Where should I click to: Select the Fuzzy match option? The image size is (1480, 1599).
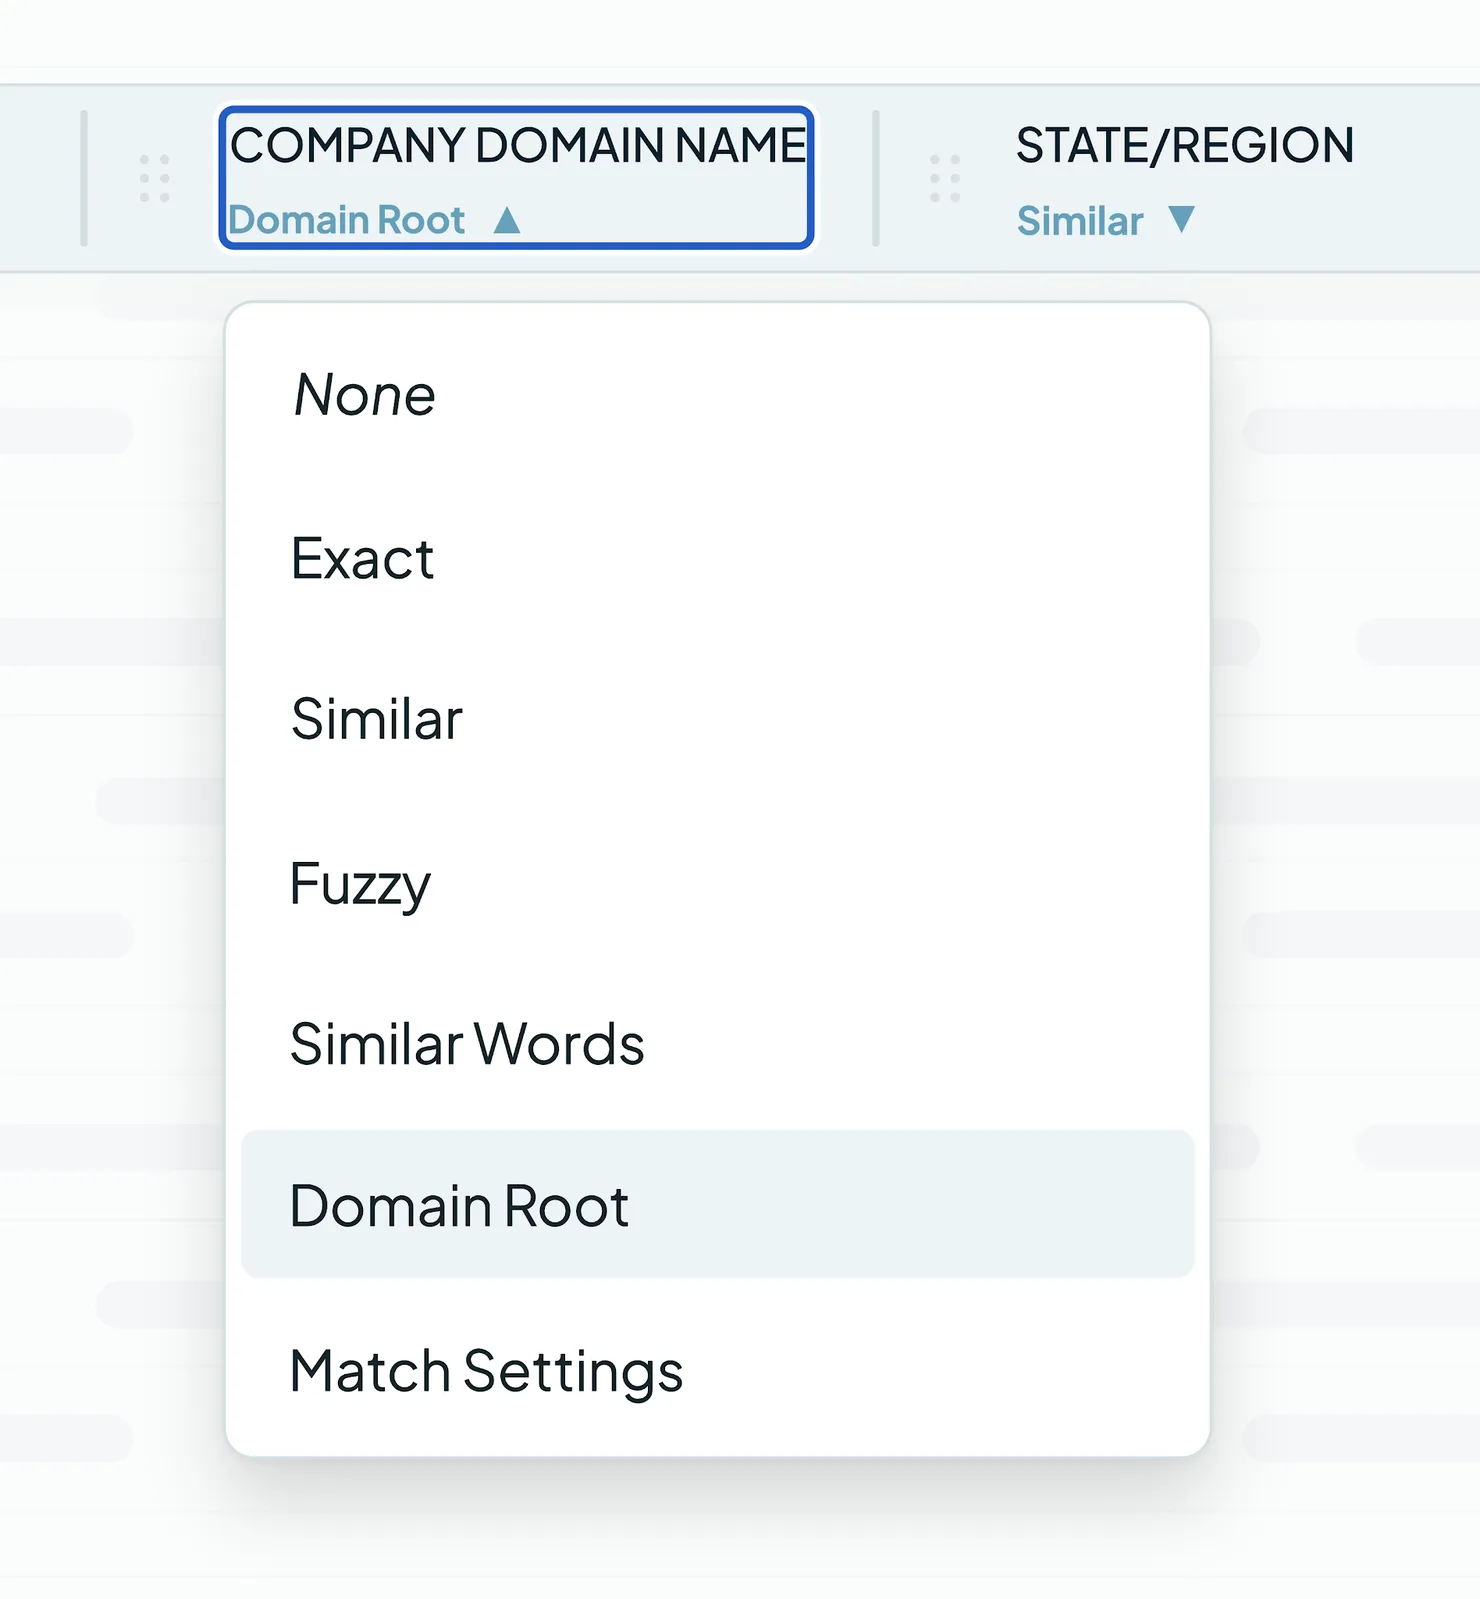tap(717, 883)
